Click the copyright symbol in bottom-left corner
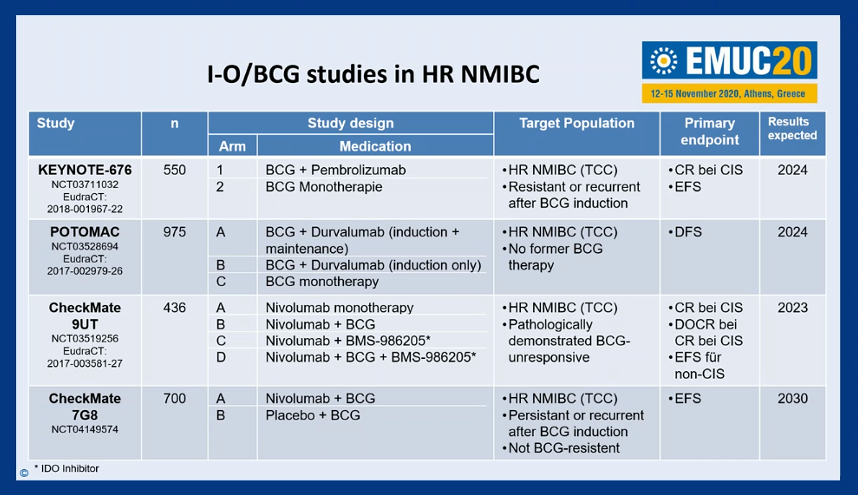The image size is (858, 495). [x=24, y=473]
